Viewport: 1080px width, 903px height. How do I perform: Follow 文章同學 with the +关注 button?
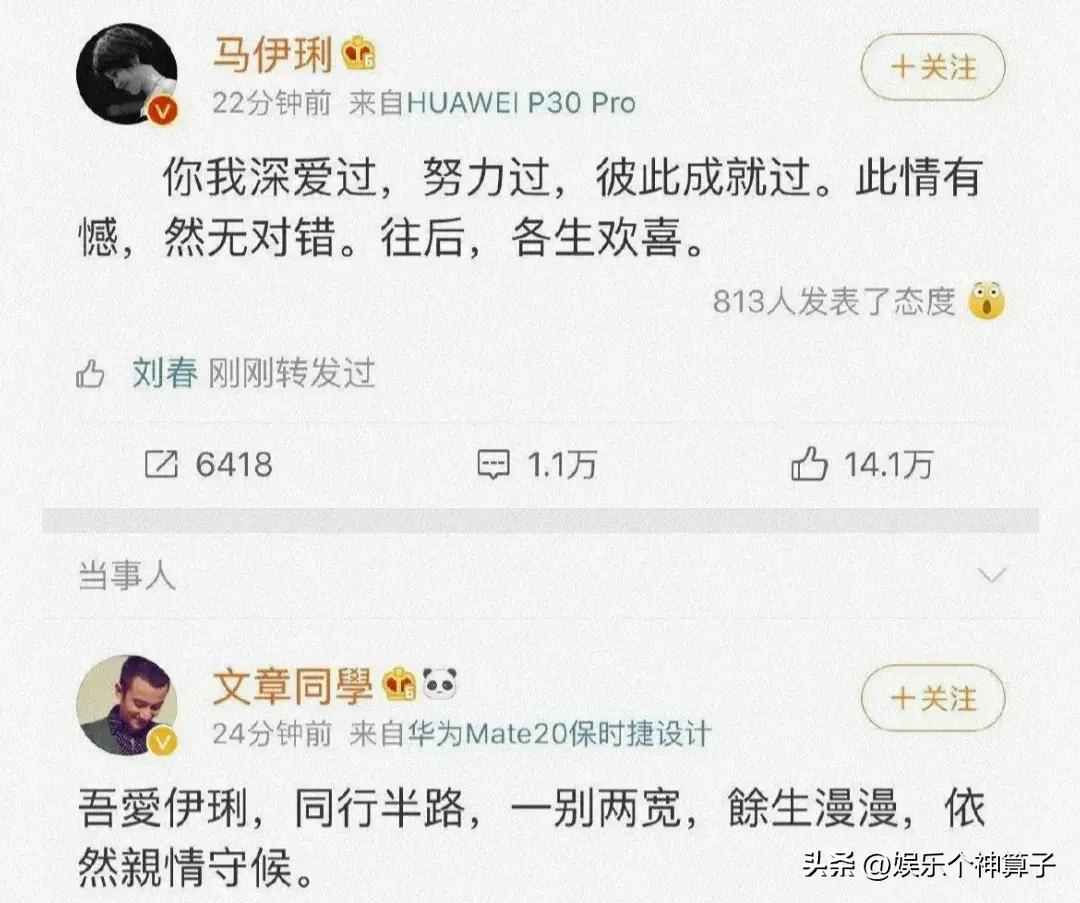tap(933, 698)
